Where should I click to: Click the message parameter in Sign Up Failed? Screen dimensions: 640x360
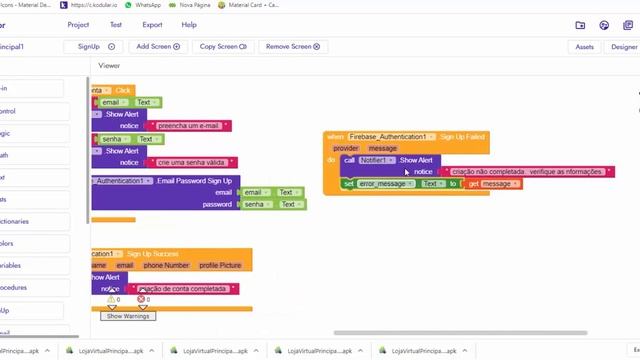[x=382, y=149]
